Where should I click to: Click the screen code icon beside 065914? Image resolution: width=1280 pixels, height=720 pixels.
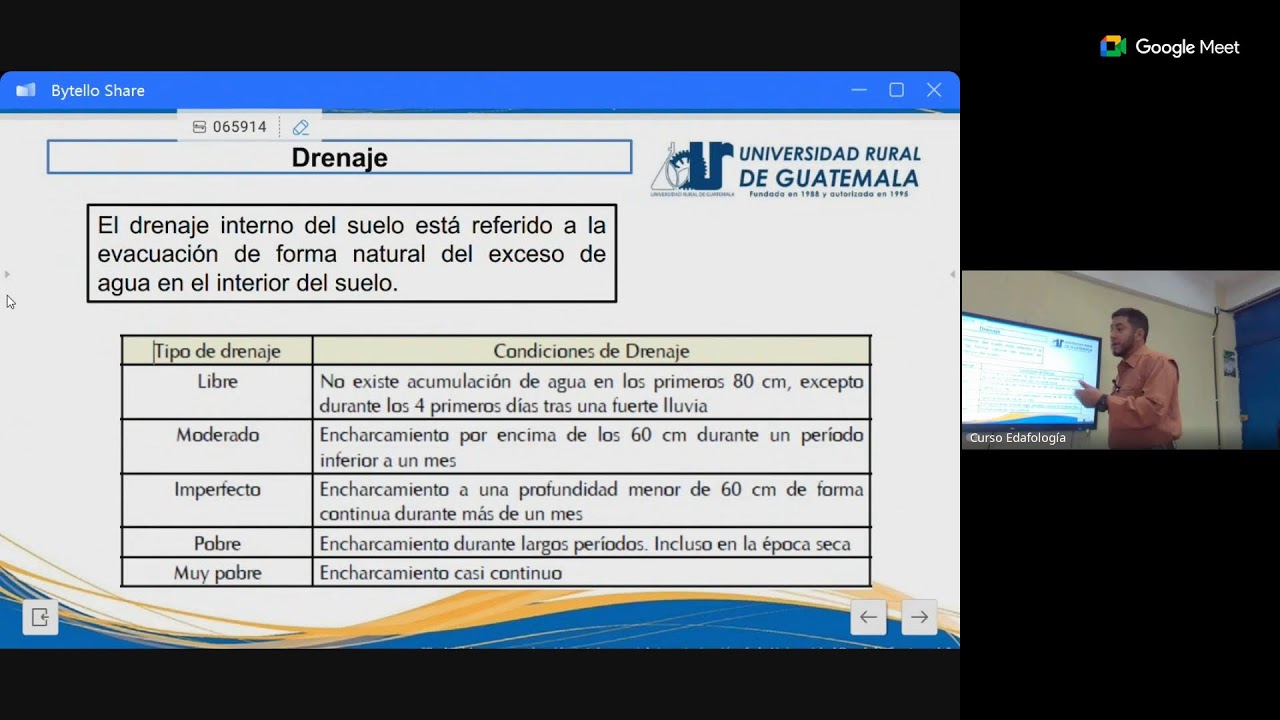pos(199,127)
